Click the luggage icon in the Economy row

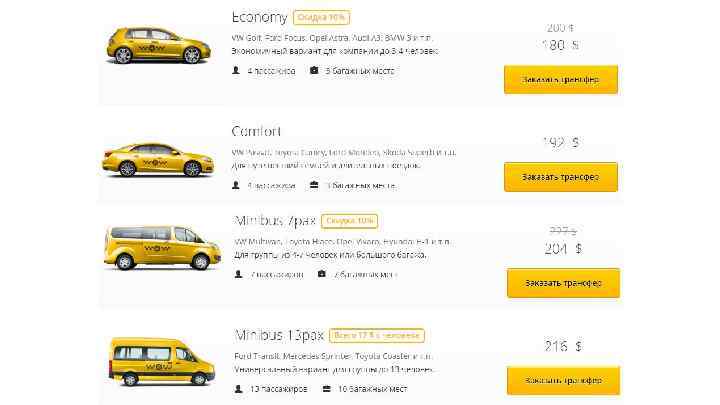[x=314, y=71]
